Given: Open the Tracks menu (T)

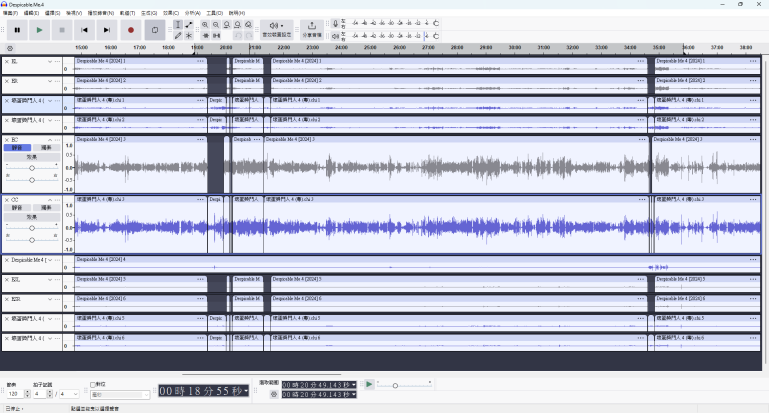Looking at the screenshot, I should click(x=128, y=13).
